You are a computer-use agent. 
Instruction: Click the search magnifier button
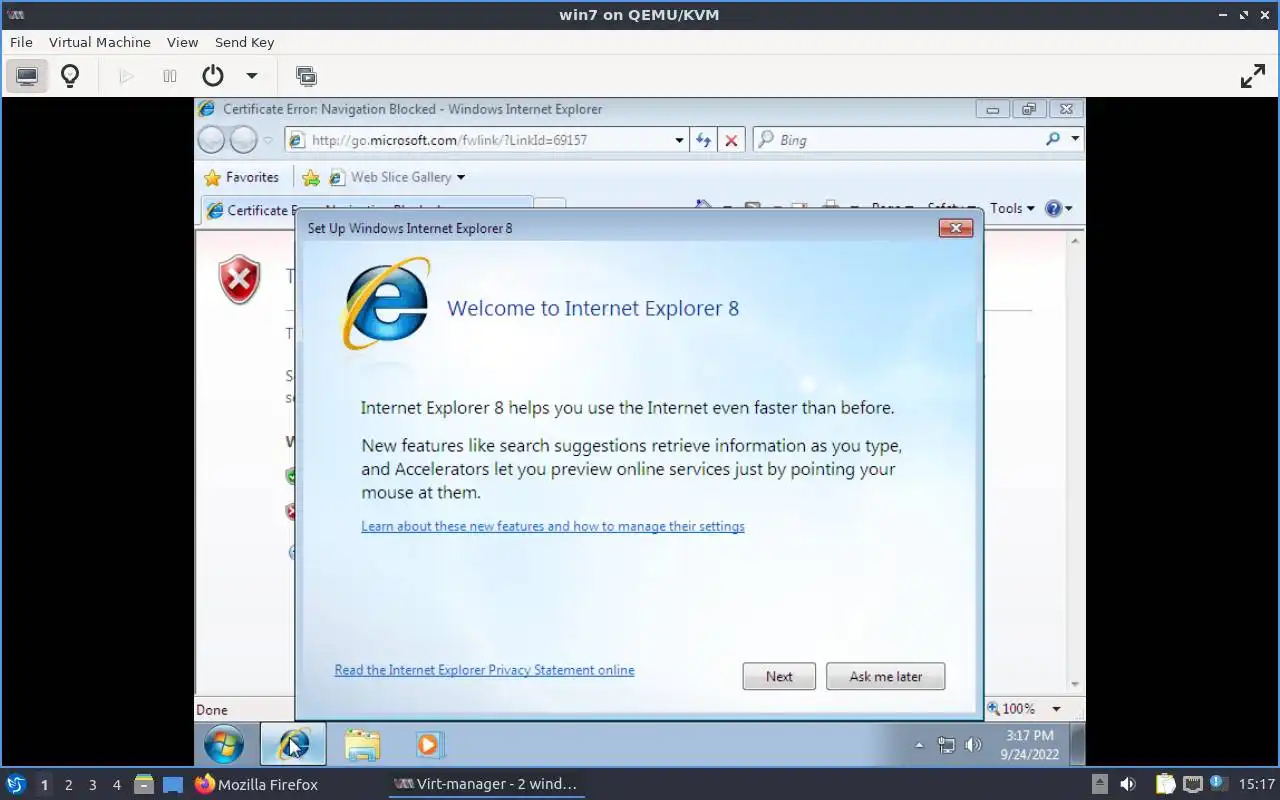pyautogui.click(x=1052, y=140)
